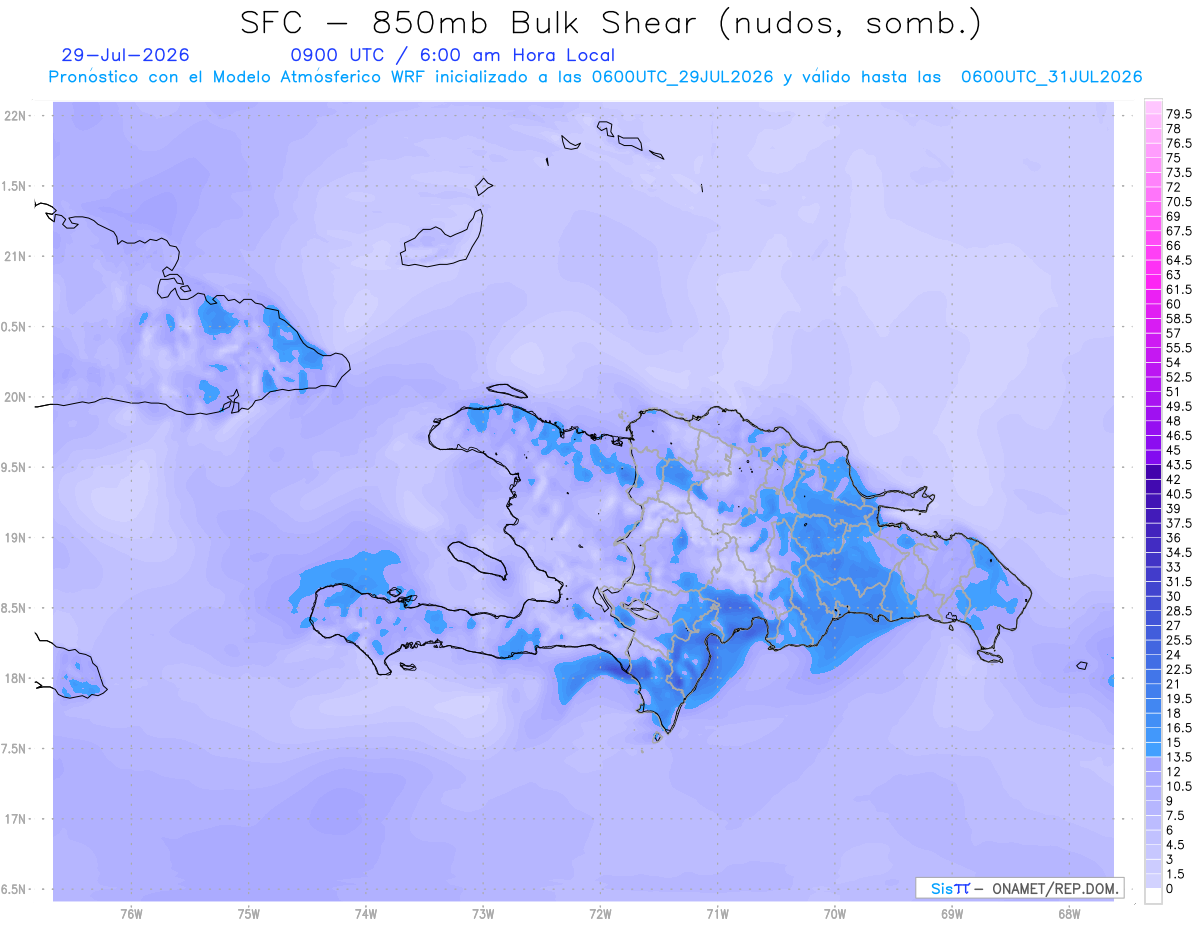Click the '30' color scale value
Viewport: 1200px width, 927px height.
1173,596
